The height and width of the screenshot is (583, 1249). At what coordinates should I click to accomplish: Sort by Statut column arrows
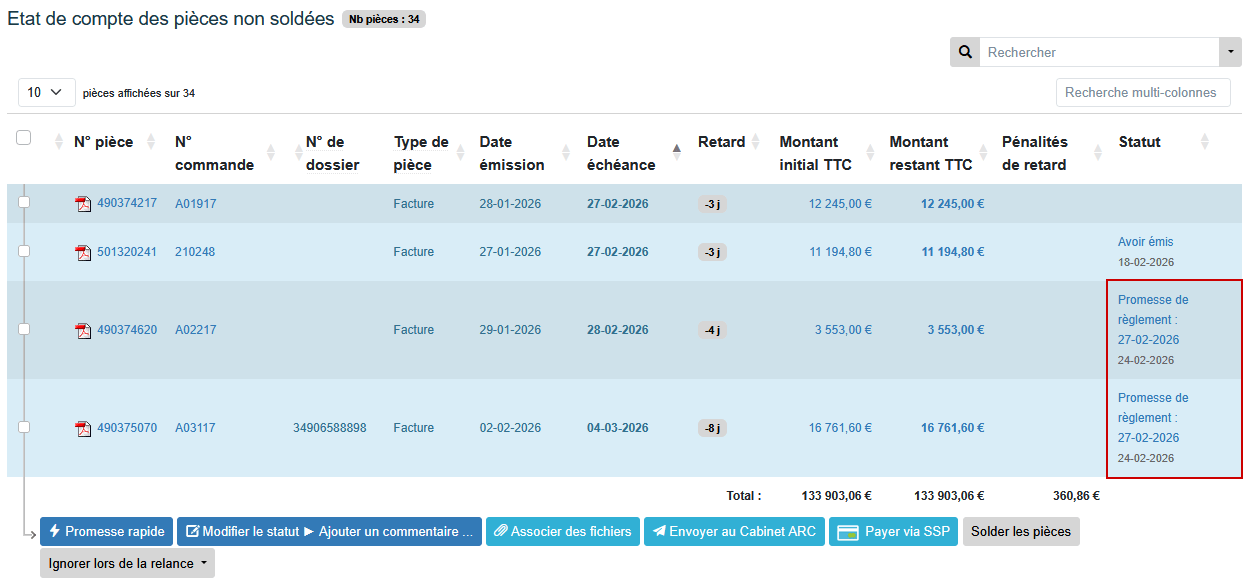[1204, 142]
